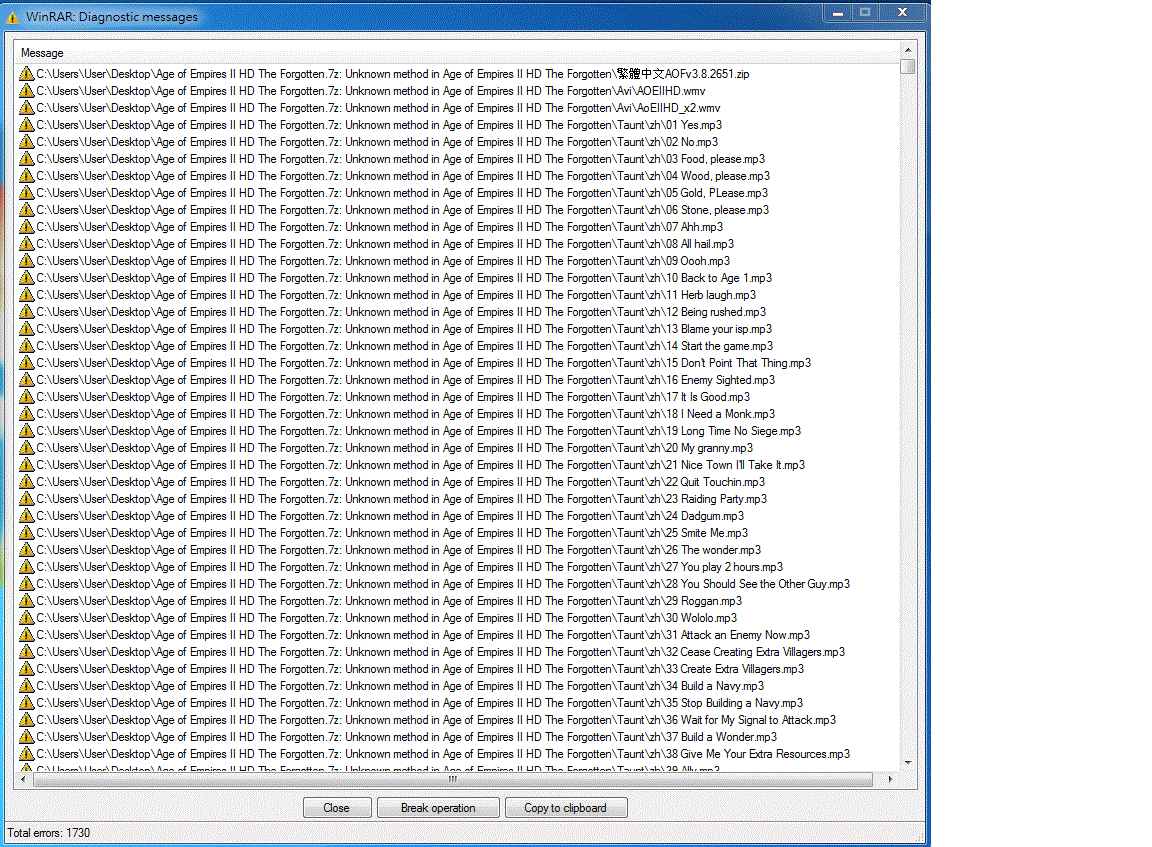The height and width of the screenshot is (847, 1152).
Task: Click the Message column header
Action: tap(456, 53)
